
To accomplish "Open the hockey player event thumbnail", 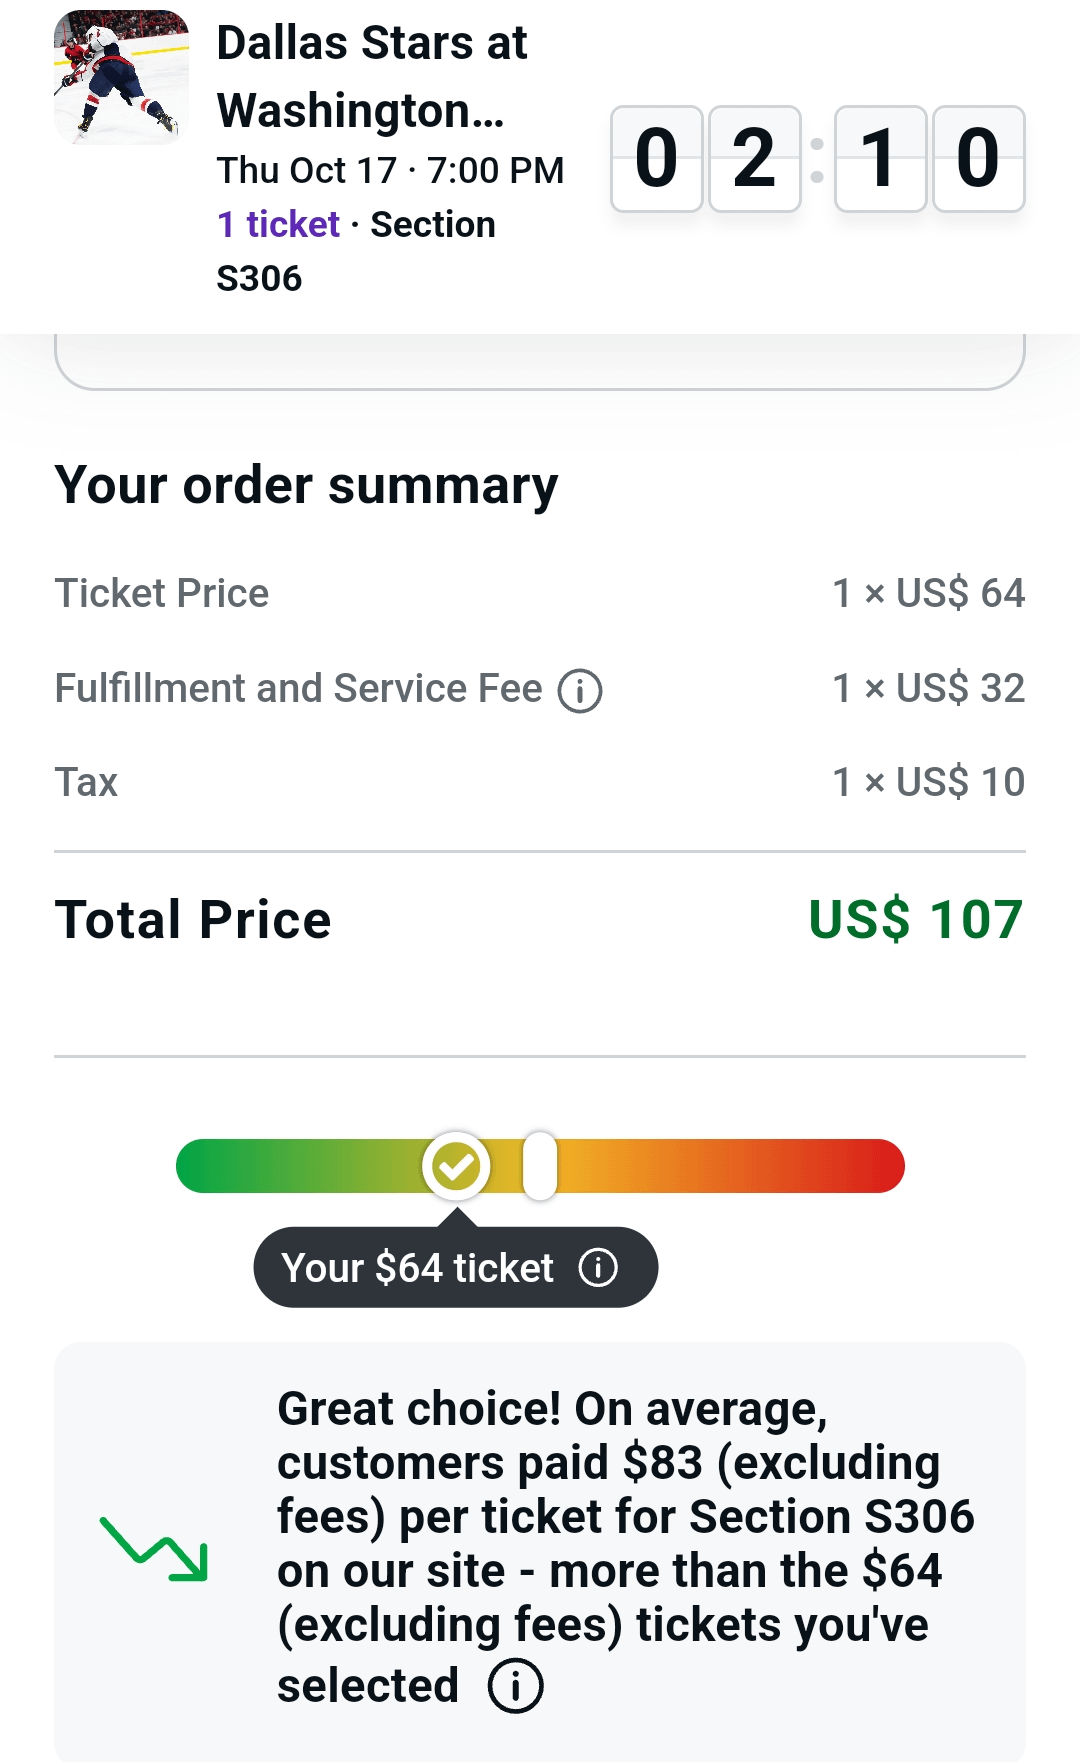I will coord(121,78).
